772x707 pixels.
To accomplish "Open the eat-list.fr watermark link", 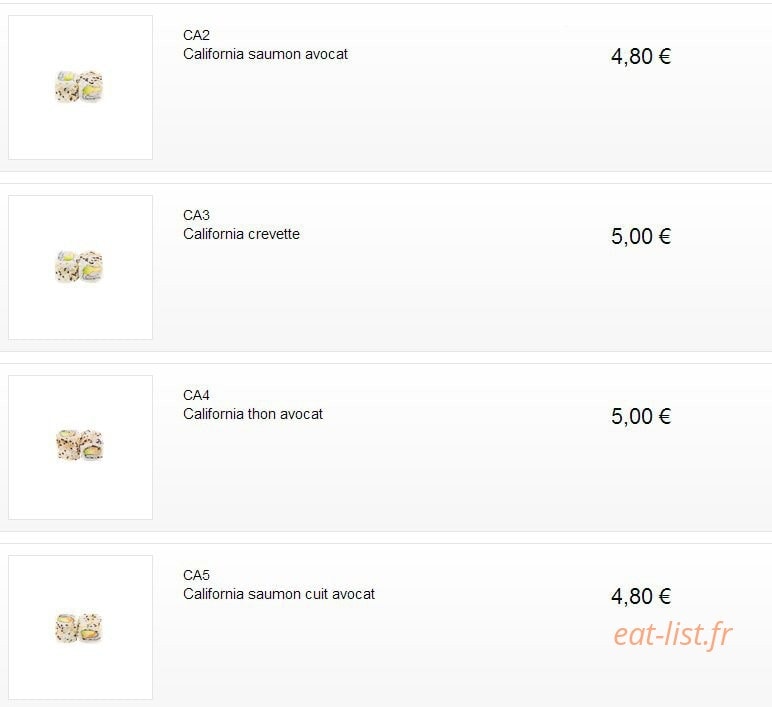I will coord(673,635).
